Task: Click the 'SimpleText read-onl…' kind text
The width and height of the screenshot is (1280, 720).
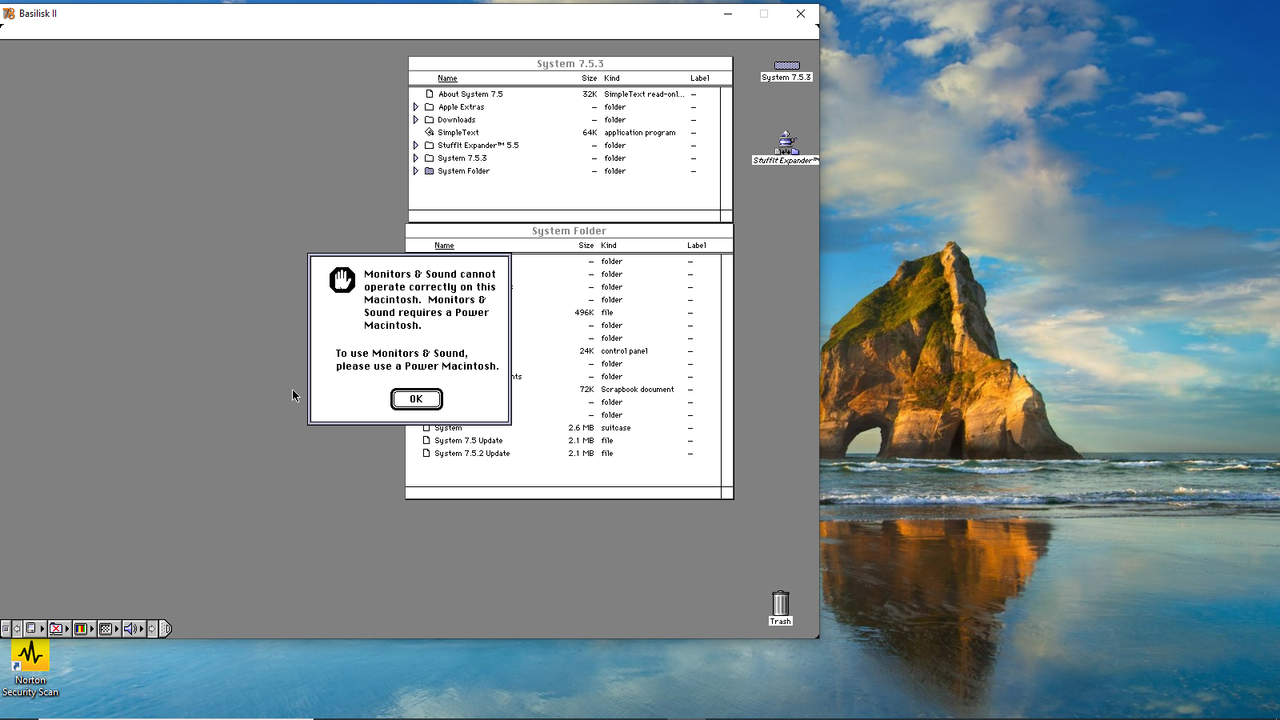Action: pos(644,94)
